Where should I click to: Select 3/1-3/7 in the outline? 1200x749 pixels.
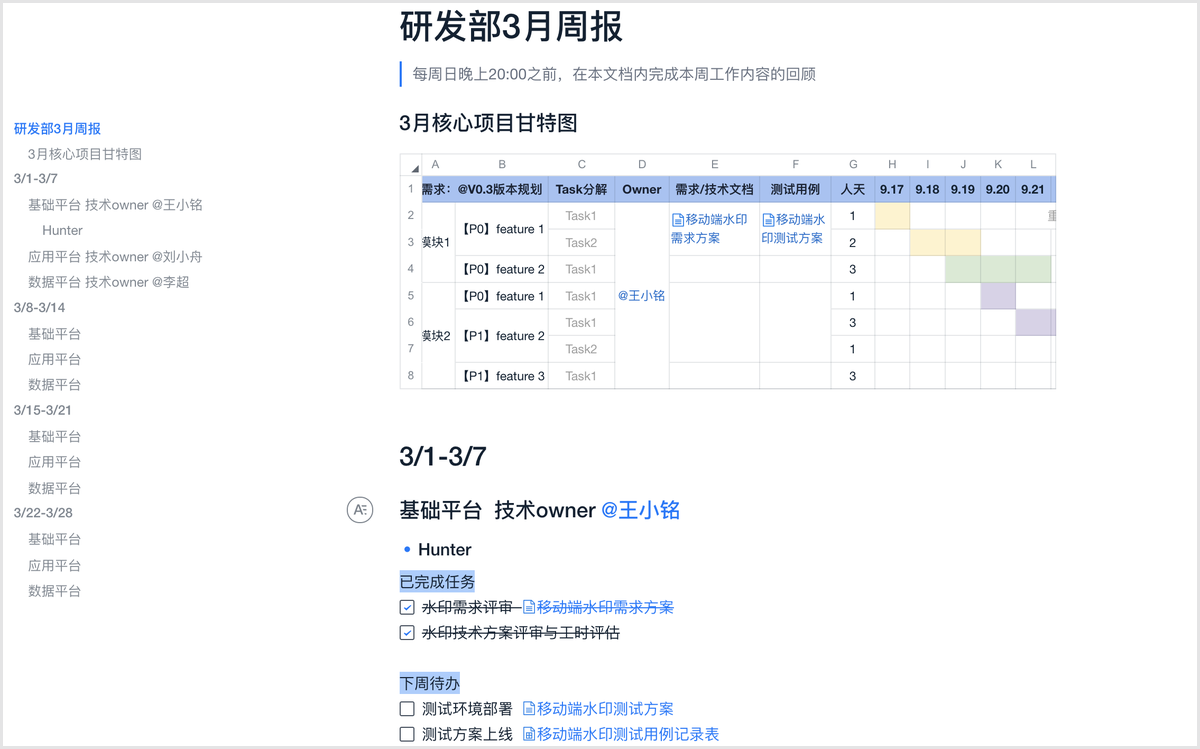coord(36,179)
